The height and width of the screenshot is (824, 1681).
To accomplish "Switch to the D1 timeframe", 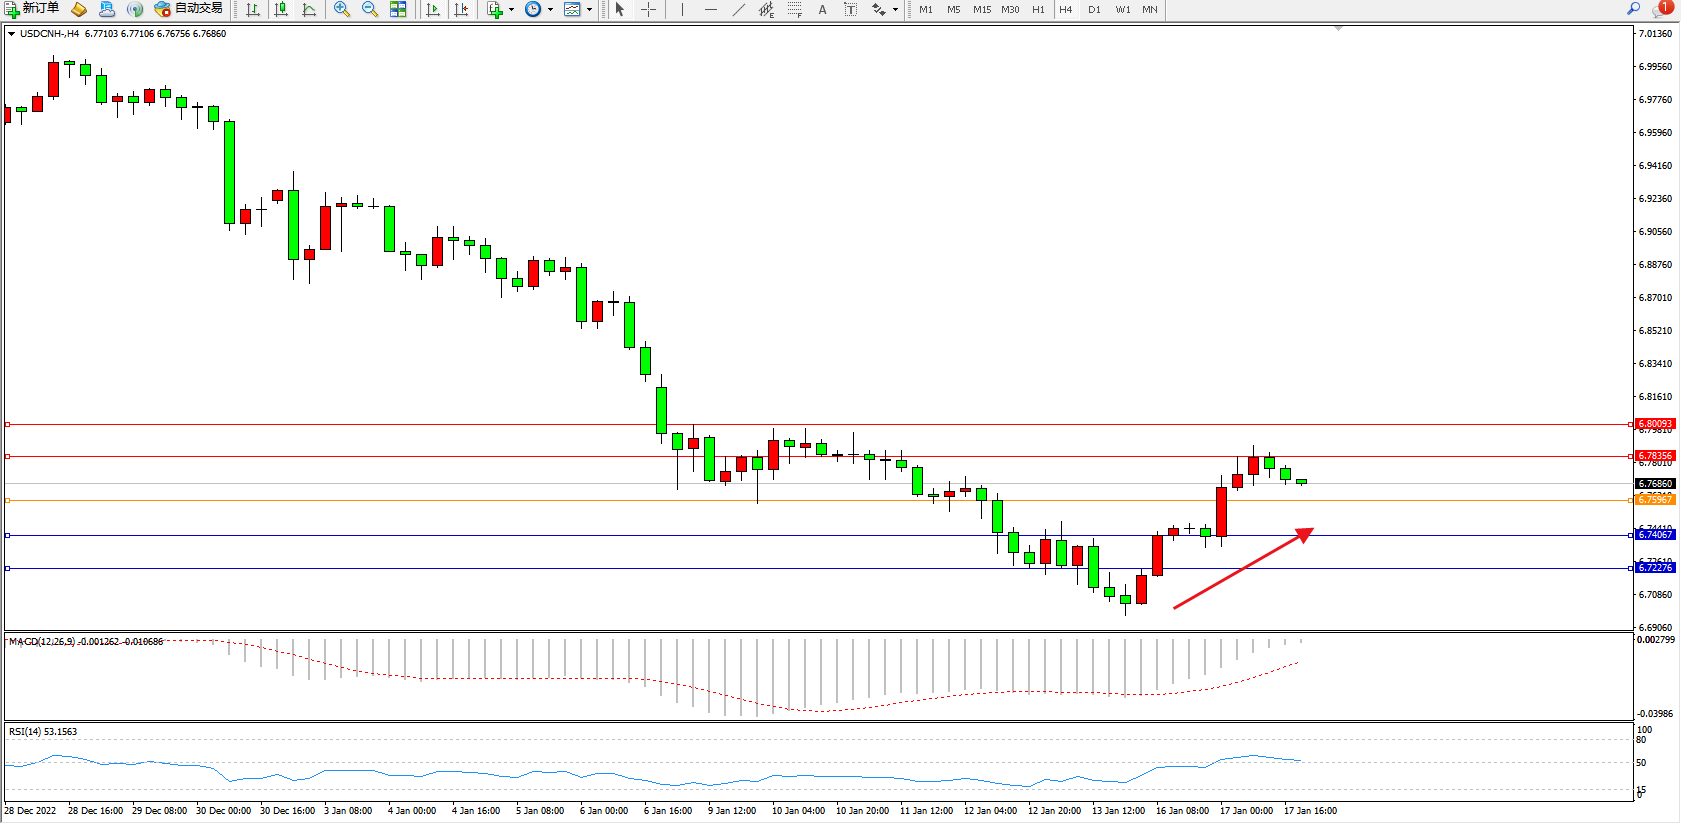I will tap(1094, 10).
